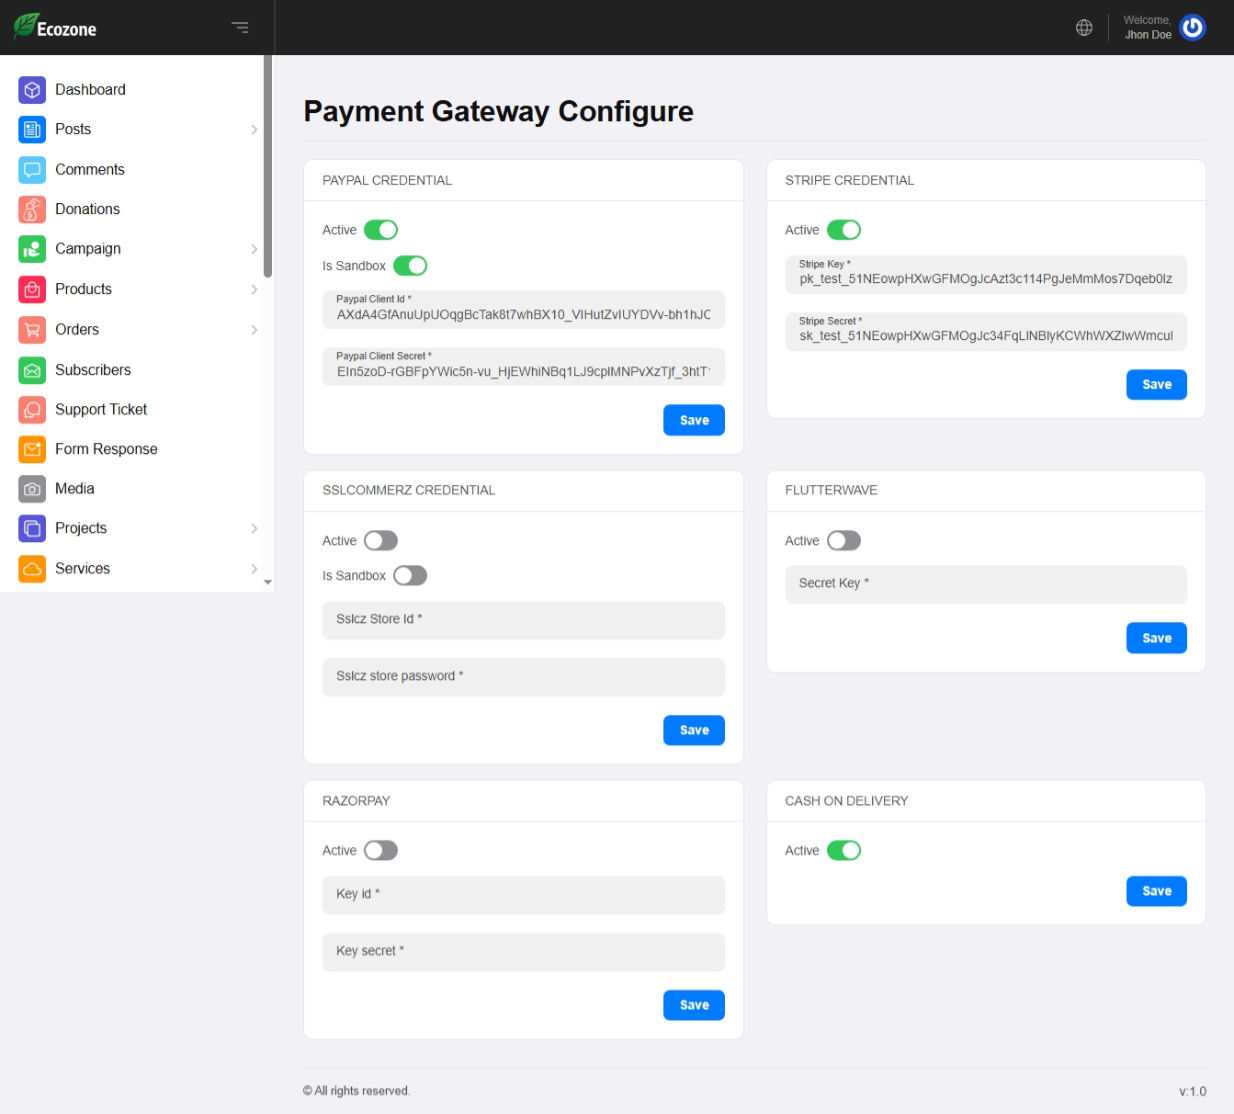
Task: Save the Cash on Delivery settings
Action: [1156, 891]
